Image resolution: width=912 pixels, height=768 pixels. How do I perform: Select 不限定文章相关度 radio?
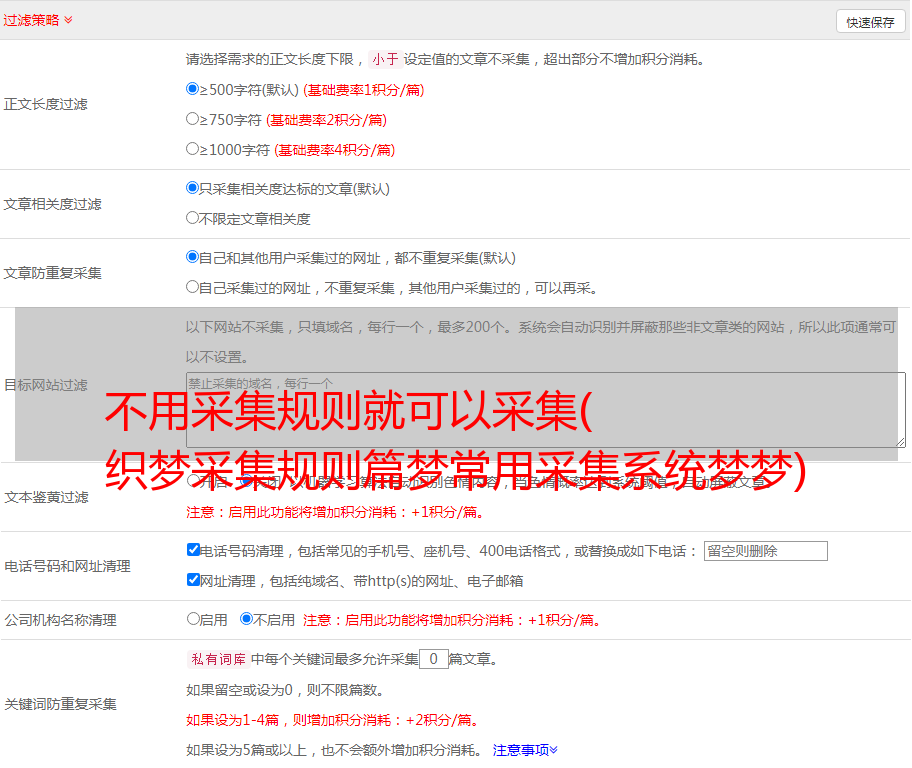193,218
